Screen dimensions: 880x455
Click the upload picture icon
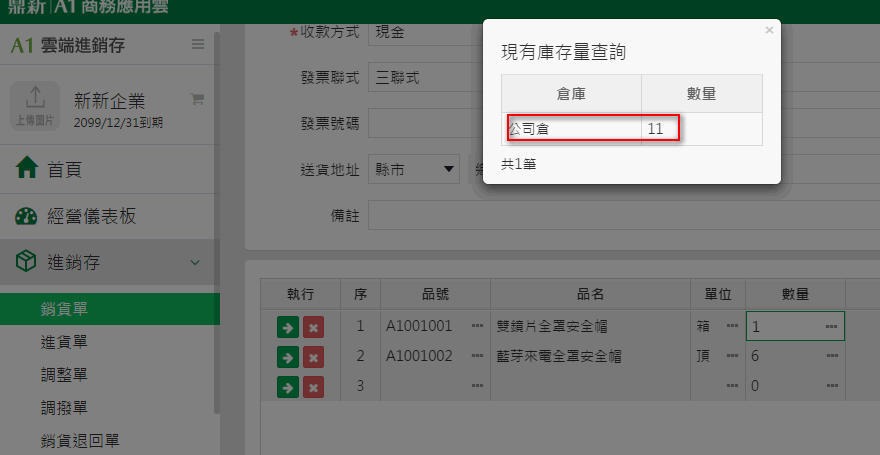[x=35, y=105]
